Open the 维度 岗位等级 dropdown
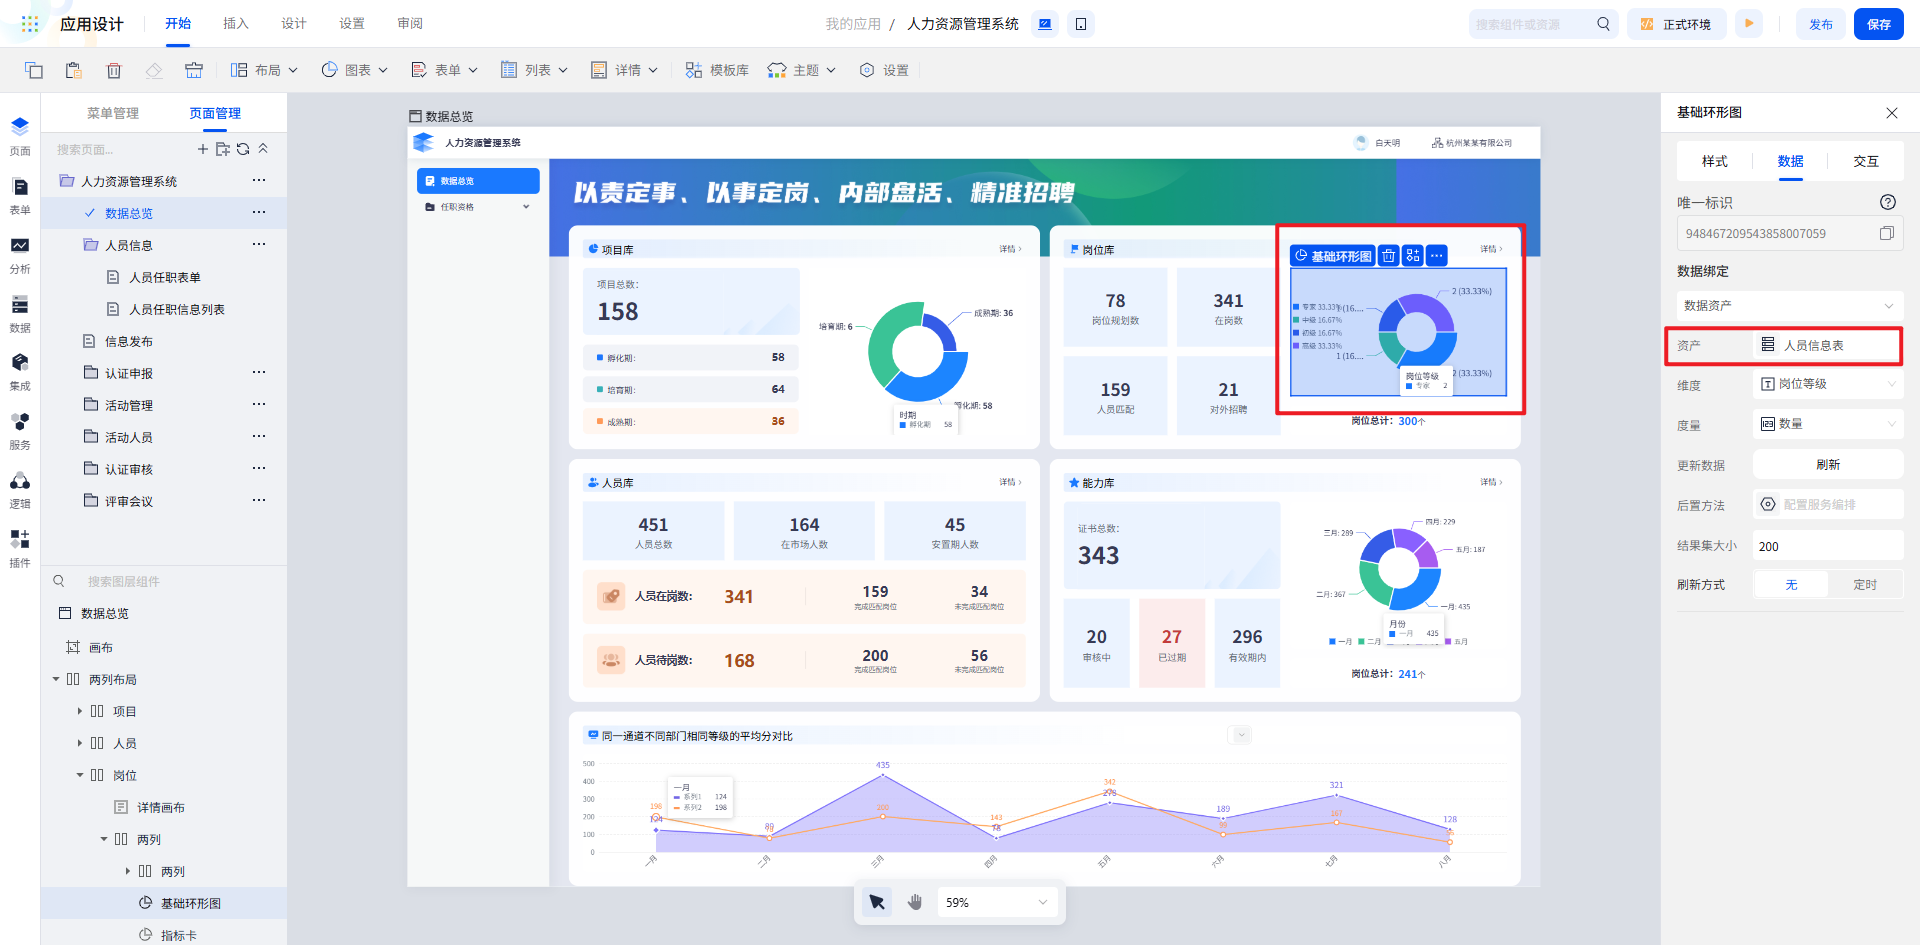The height and width of the screenshot is (945, 1920). [1827, 384]
